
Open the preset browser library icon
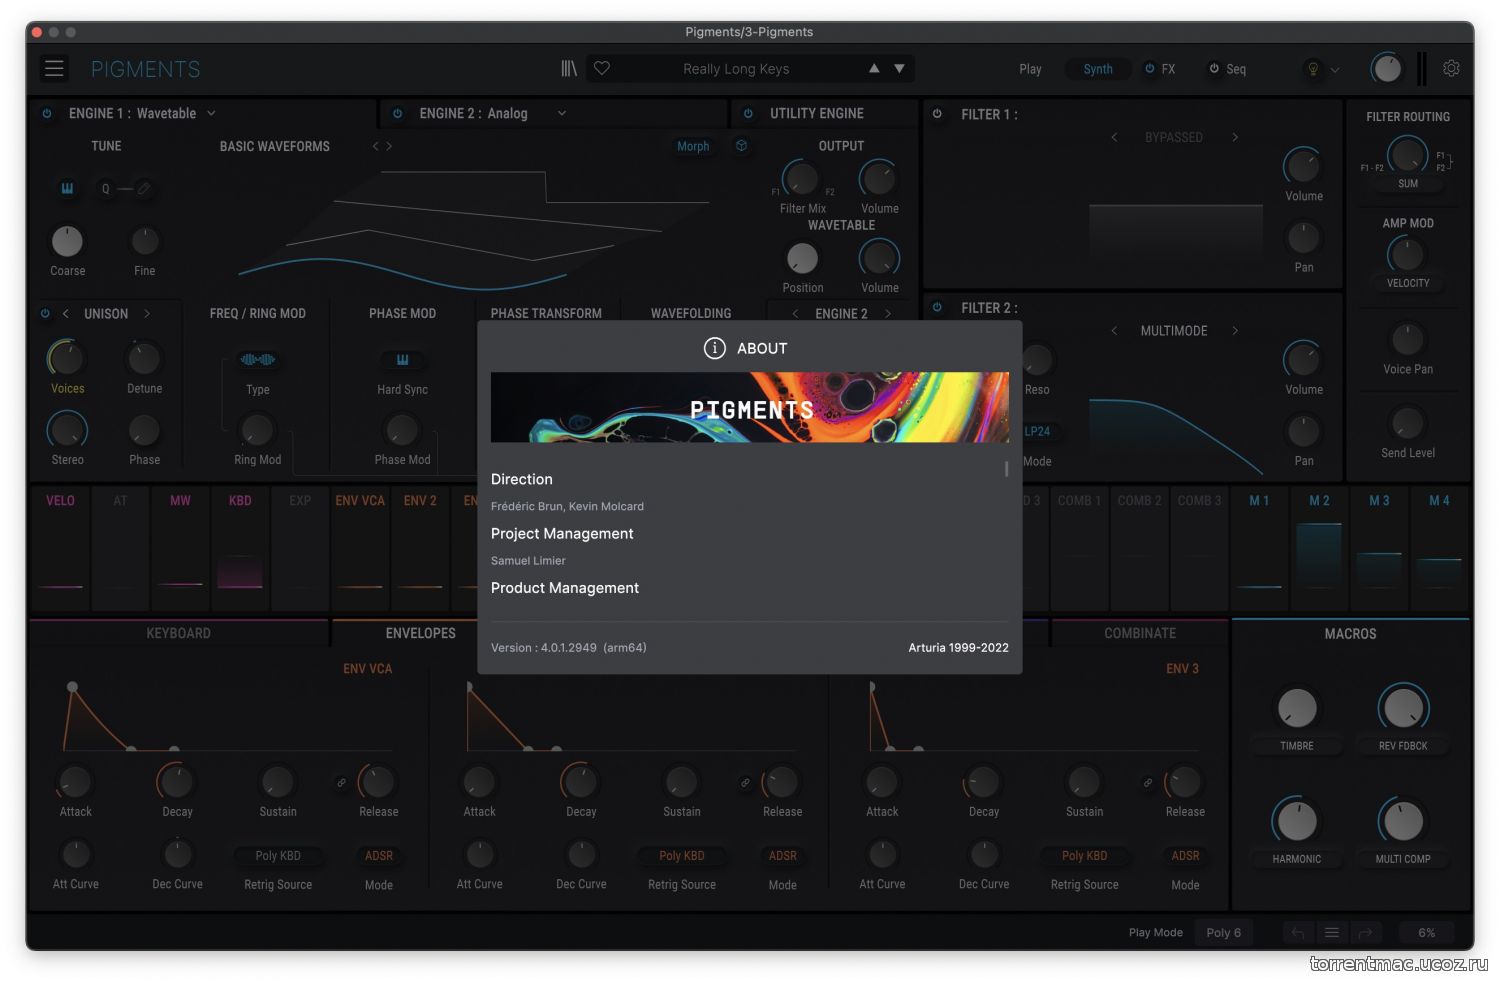(569, 69)
